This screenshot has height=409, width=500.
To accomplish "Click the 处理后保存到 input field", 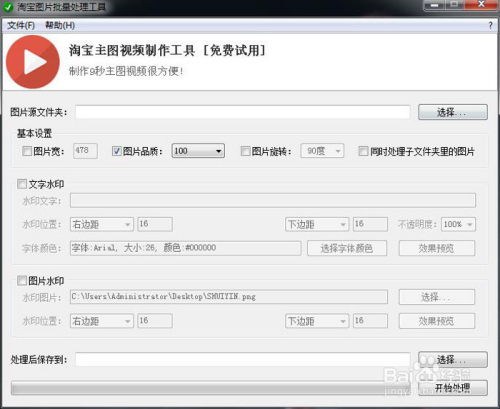I will tap(243, 360).
